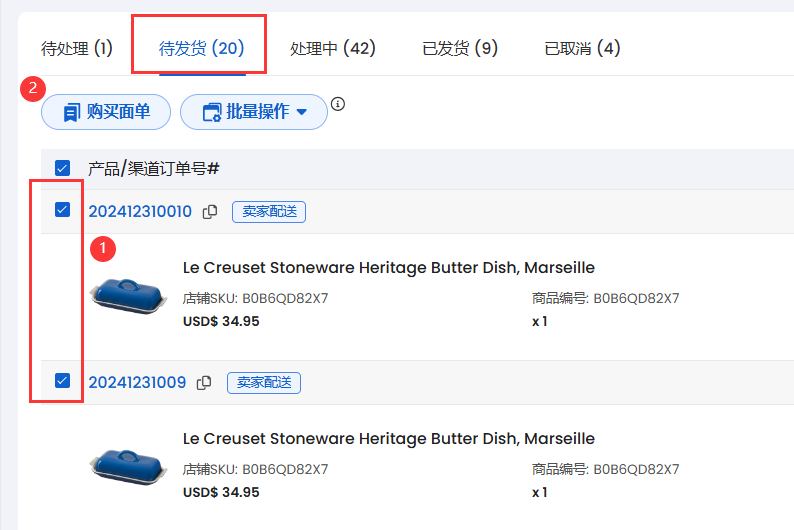Switch to 待处理 (1) tab
Image resolution: width=794 pixels, height=530 pixels.
pyautogui.click(x=77, y=49)
